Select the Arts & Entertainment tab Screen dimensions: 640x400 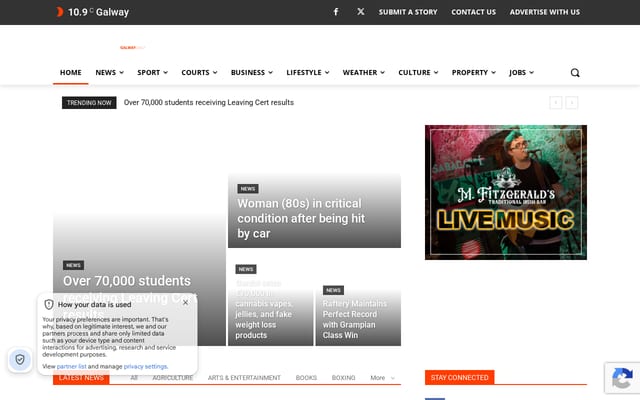click(244, 378)
